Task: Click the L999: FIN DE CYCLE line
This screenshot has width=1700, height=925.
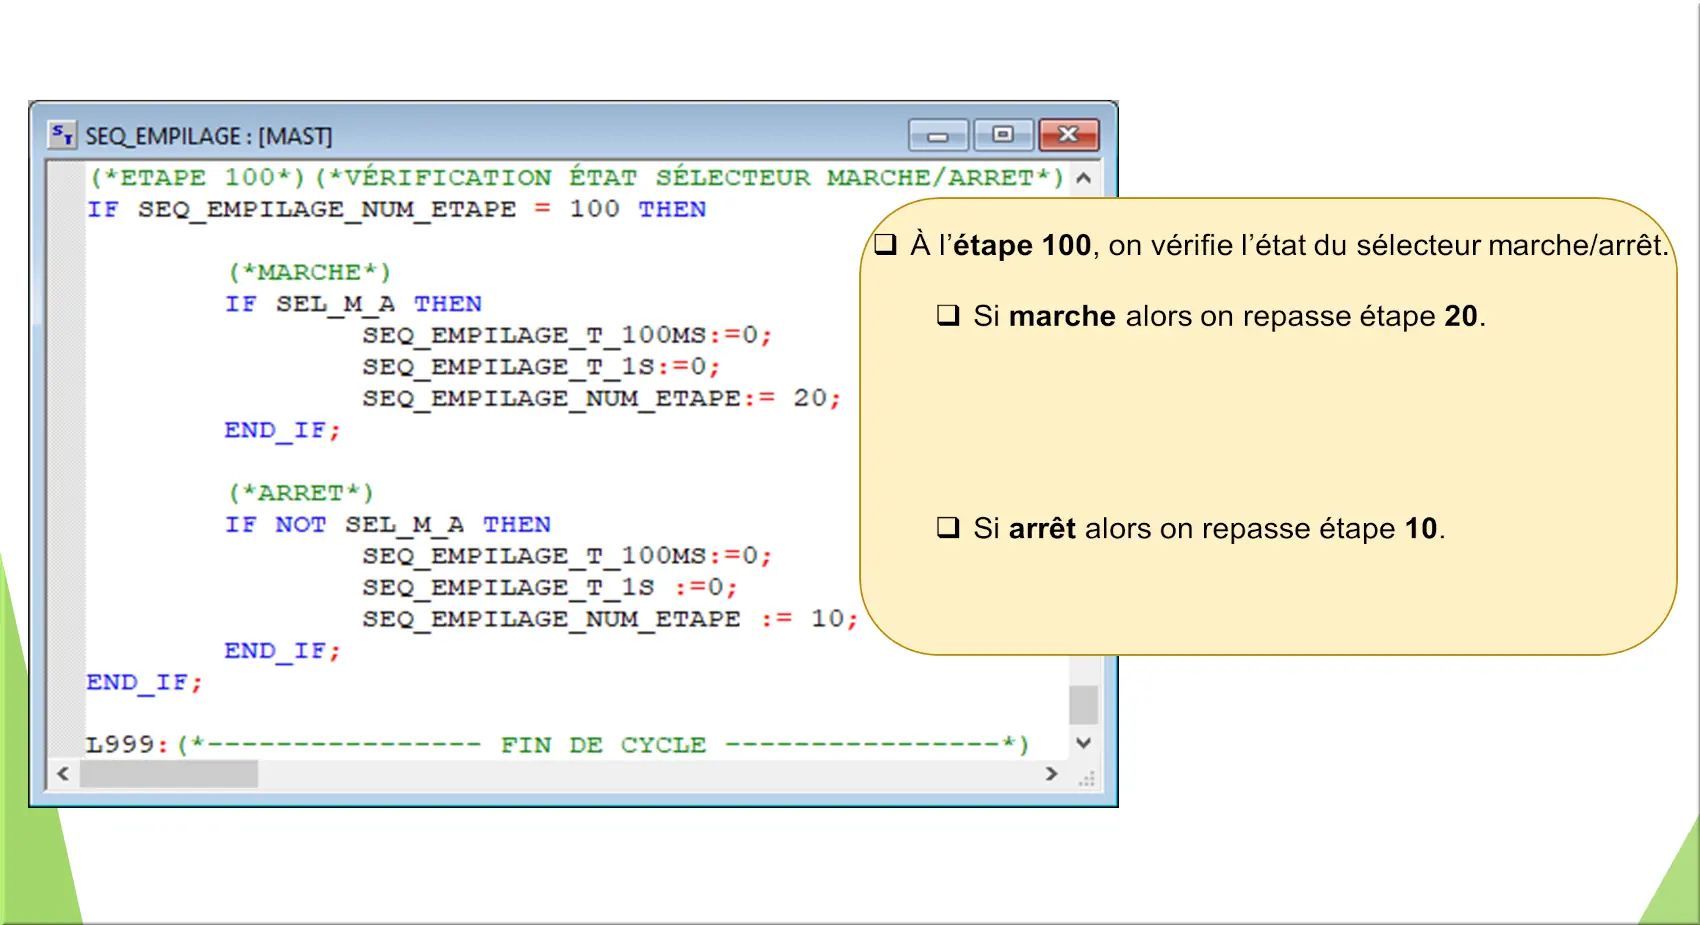Action: (557, 745)
